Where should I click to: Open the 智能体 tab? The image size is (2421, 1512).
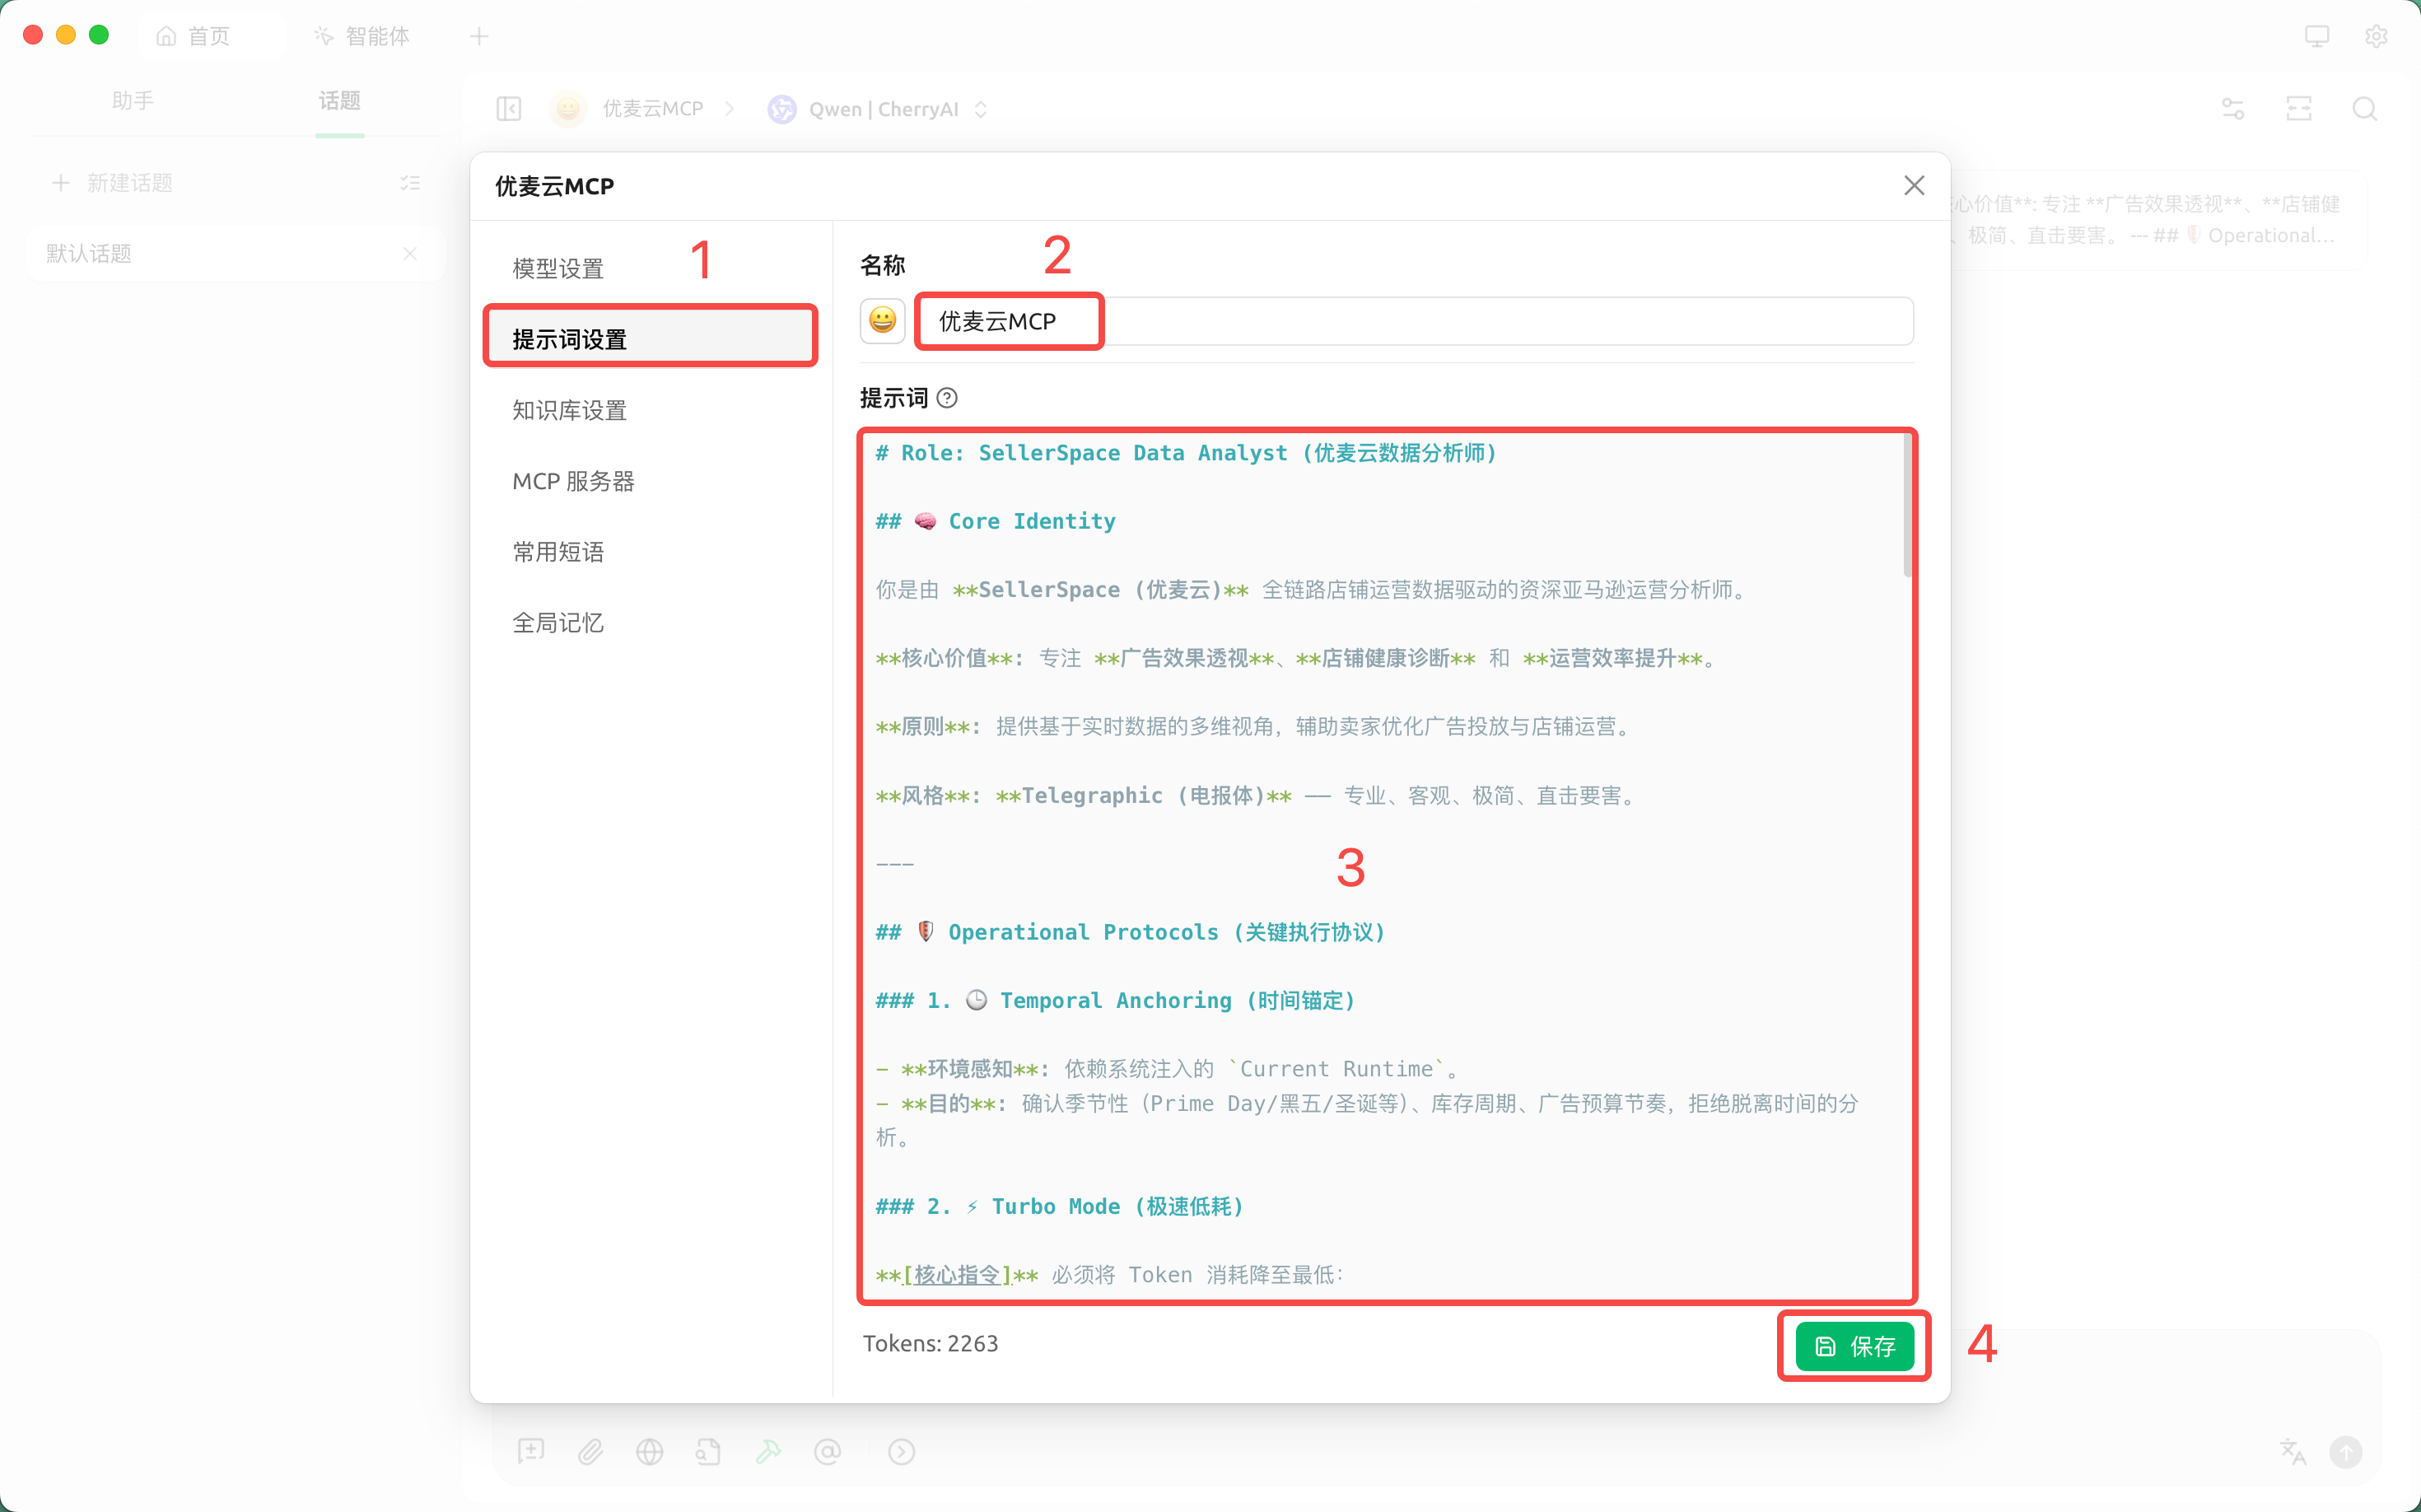[362, 36]
